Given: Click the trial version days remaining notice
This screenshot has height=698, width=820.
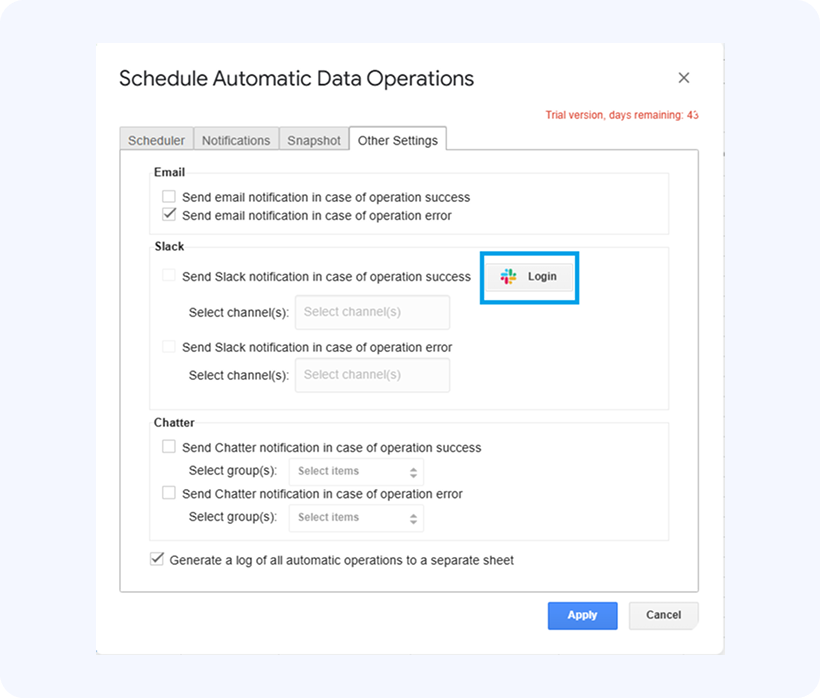Looking at the screenshot, I should (621, 115).
